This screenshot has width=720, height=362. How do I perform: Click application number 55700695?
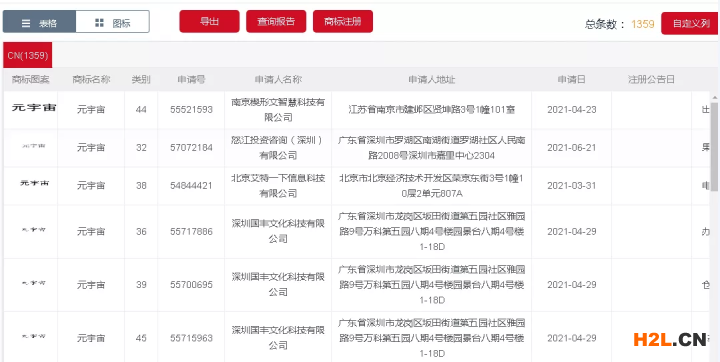[191, 285]
